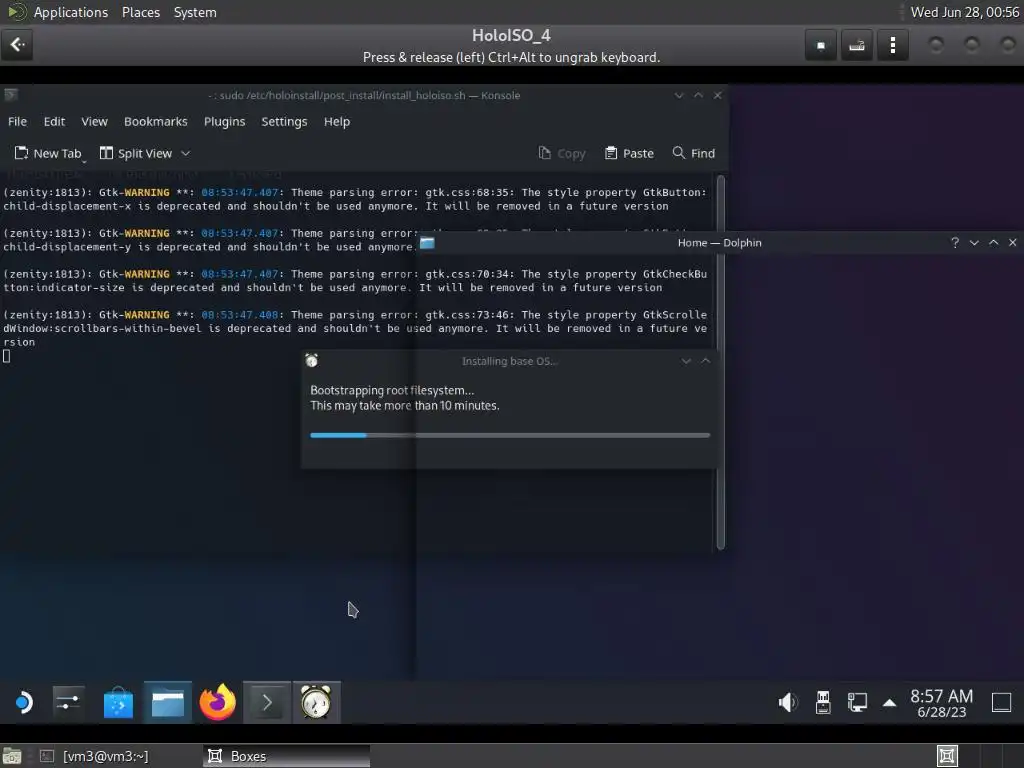This screenshot has height=768, width=1024.
Task: Click the HoloISO_4 title text
Action: click(x=511, y=36)
